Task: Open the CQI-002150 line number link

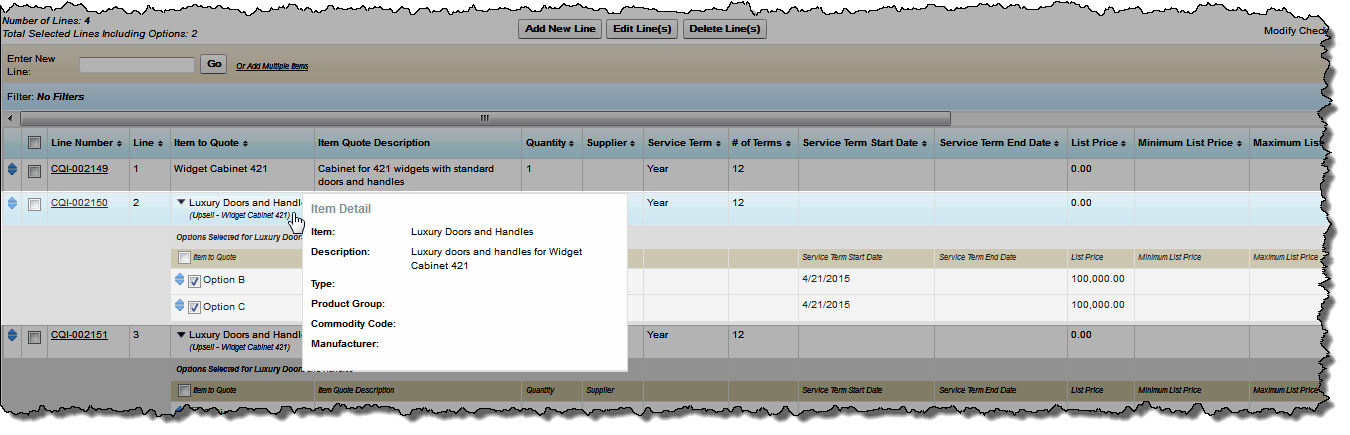Action: tap(79, 203)
